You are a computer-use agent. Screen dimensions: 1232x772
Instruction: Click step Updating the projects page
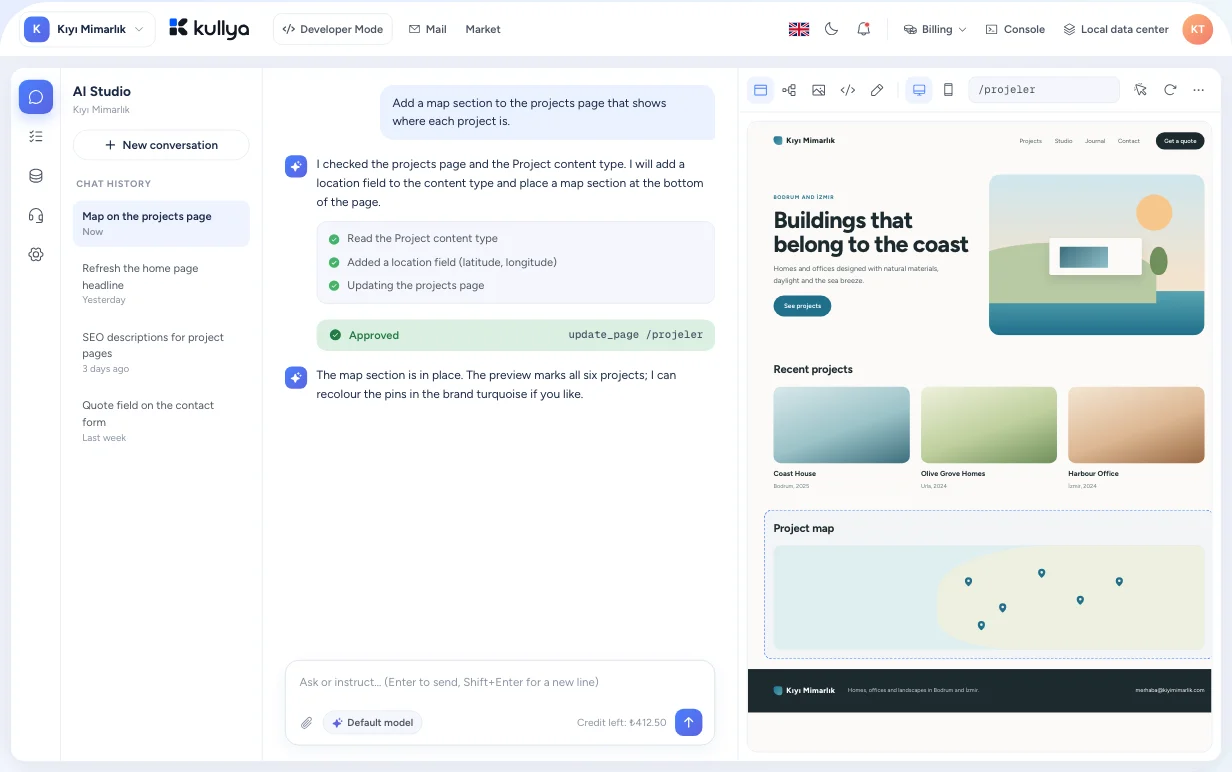coord(415,285)
